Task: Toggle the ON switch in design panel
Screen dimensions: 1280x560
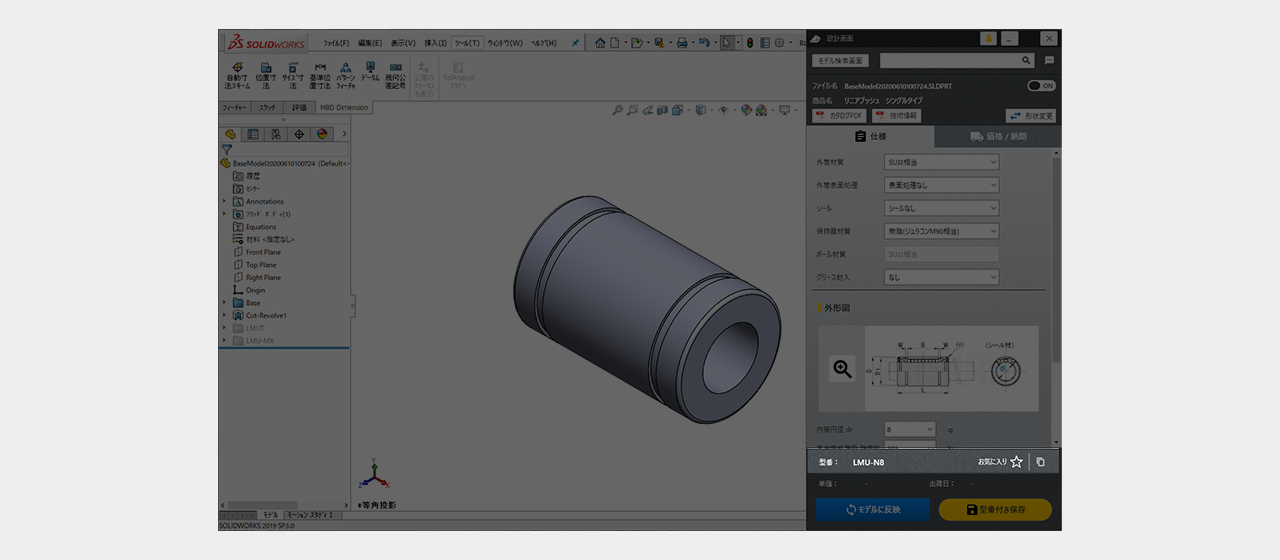Action: (x=1041, y=86)
